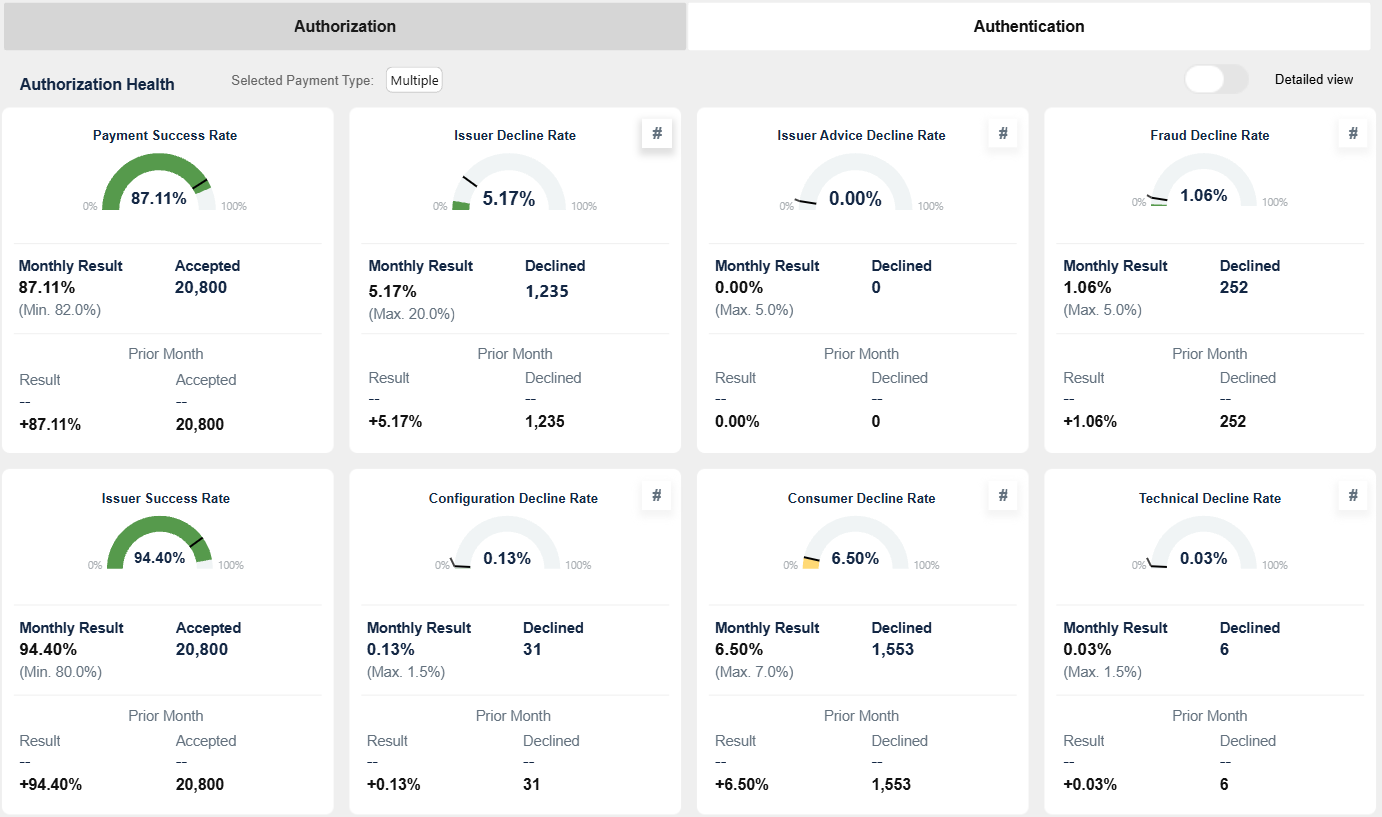Toggle the Detailed view switch
1382x817 pixels.
click(1216, 79)
